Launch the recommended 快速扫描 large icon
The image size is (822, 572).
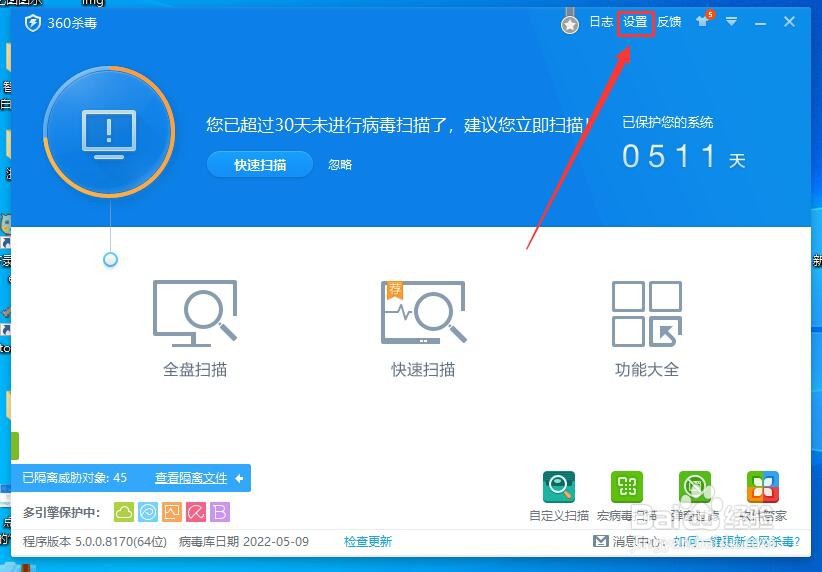[424, 312]
